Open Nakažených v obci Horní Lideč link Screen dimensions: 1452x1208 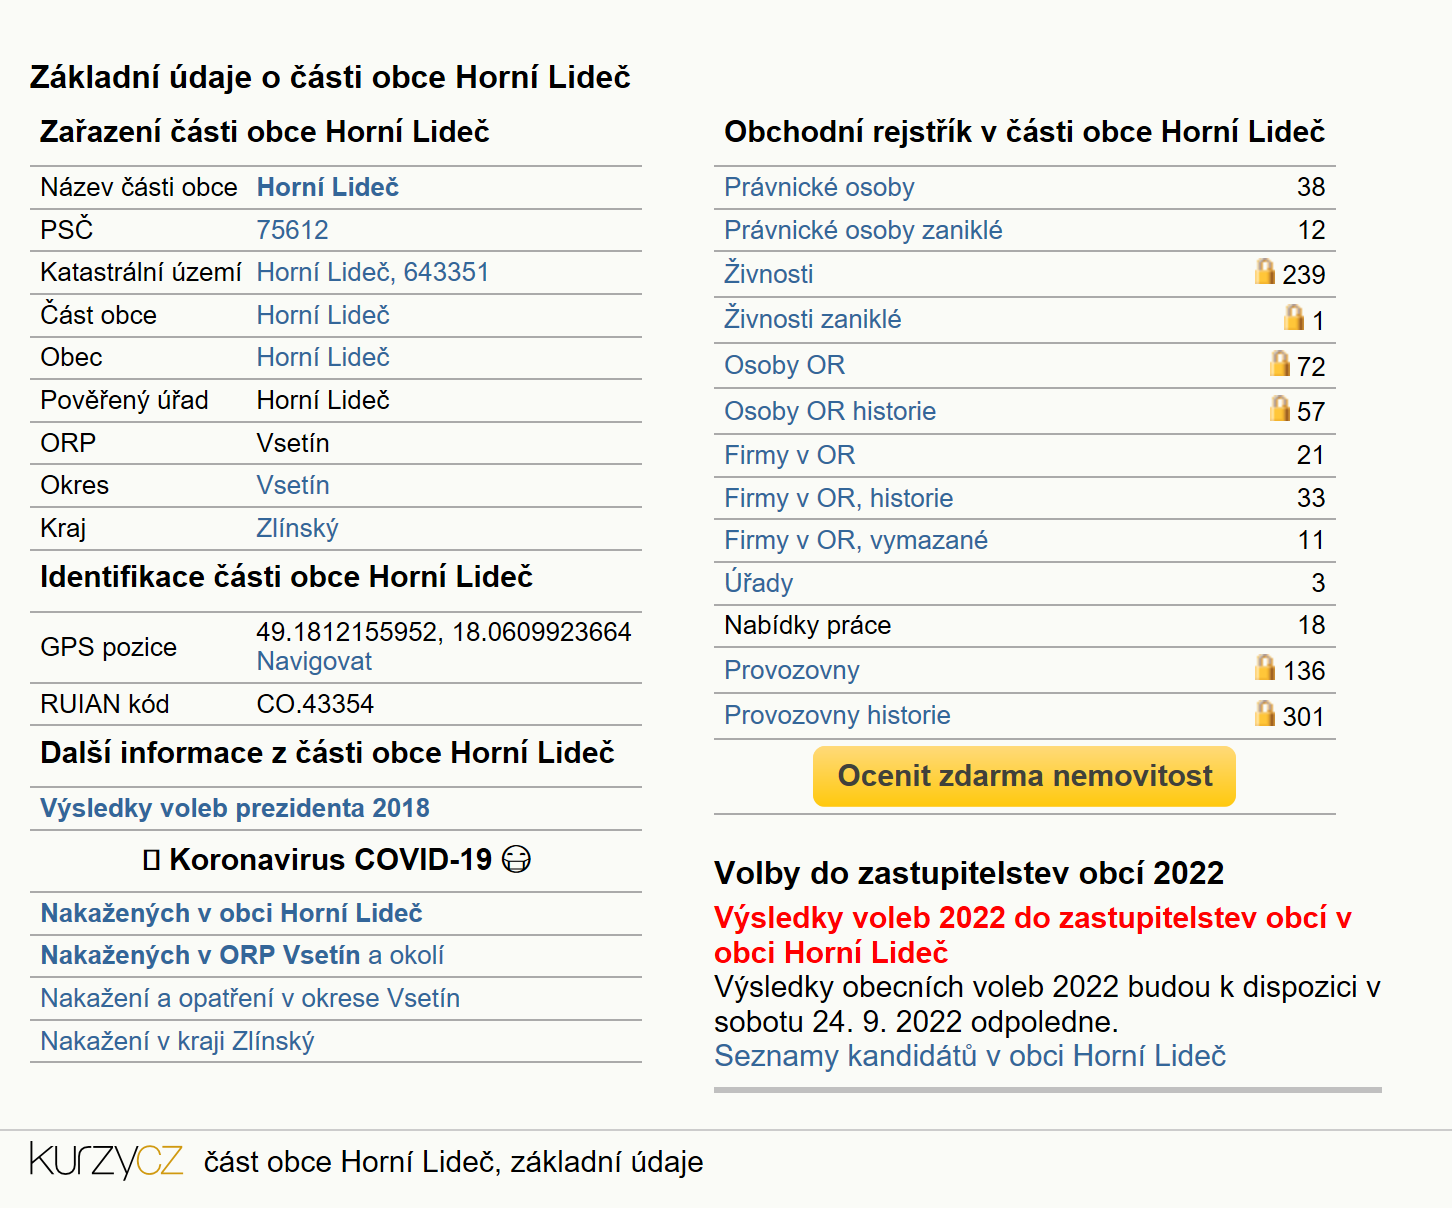click(231, 913)
